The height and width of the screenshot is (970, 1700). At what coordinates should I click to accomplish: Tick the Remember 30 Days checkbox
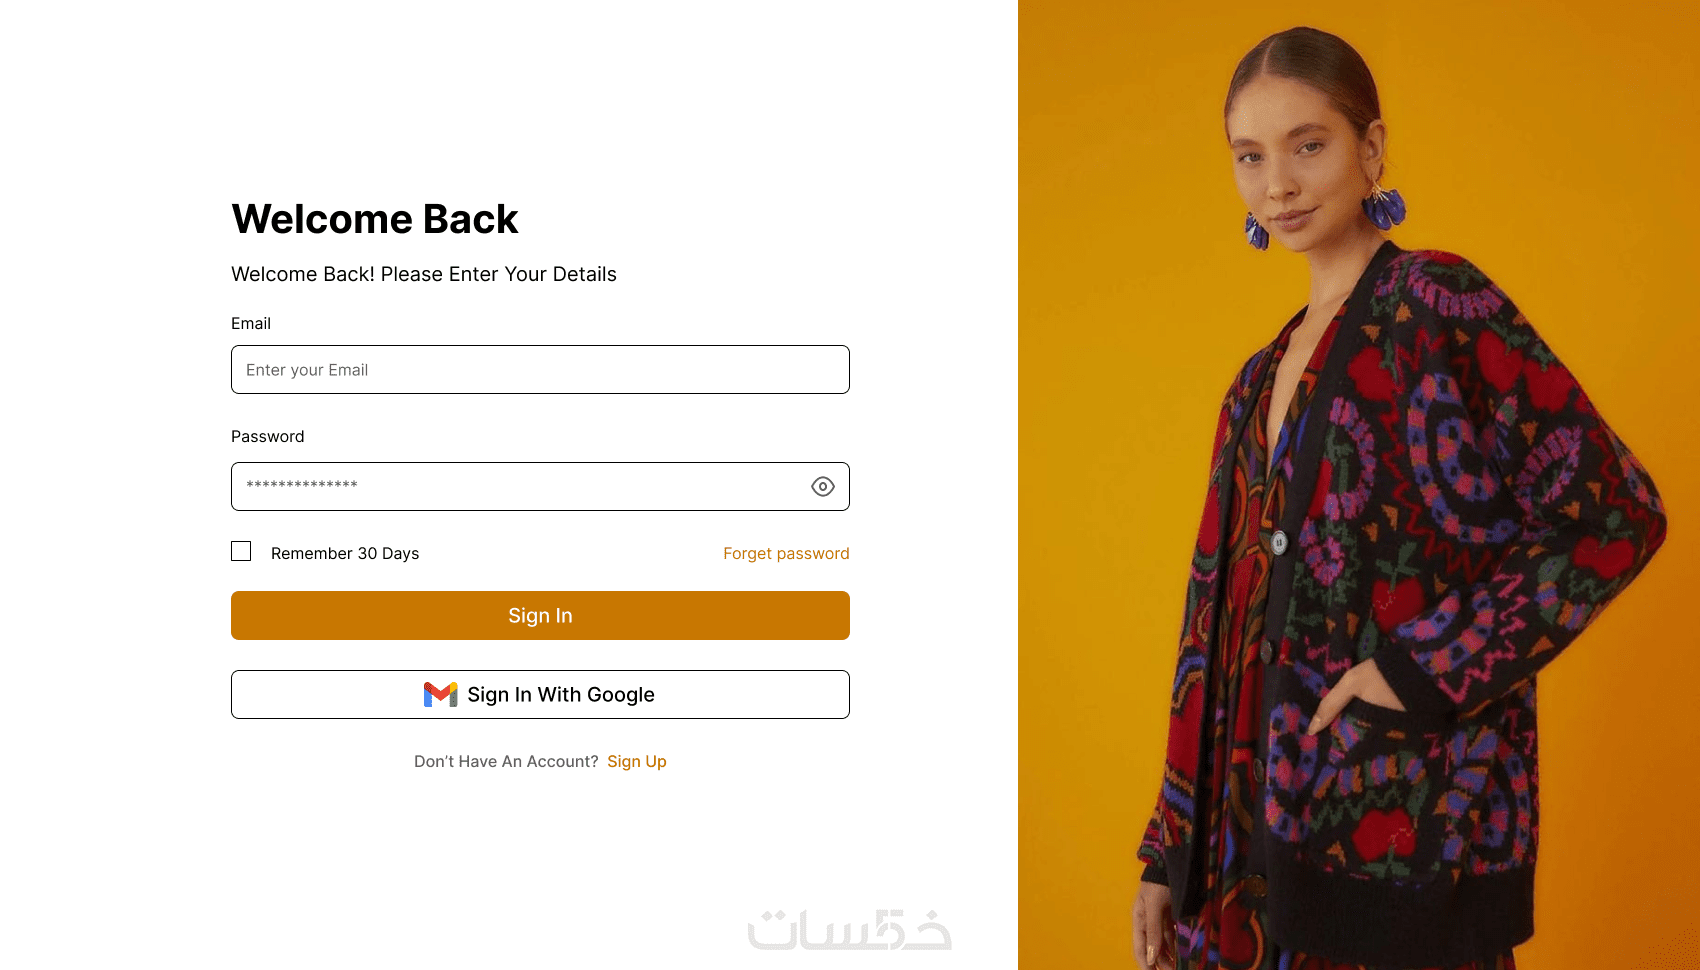[x=241, y=551]
